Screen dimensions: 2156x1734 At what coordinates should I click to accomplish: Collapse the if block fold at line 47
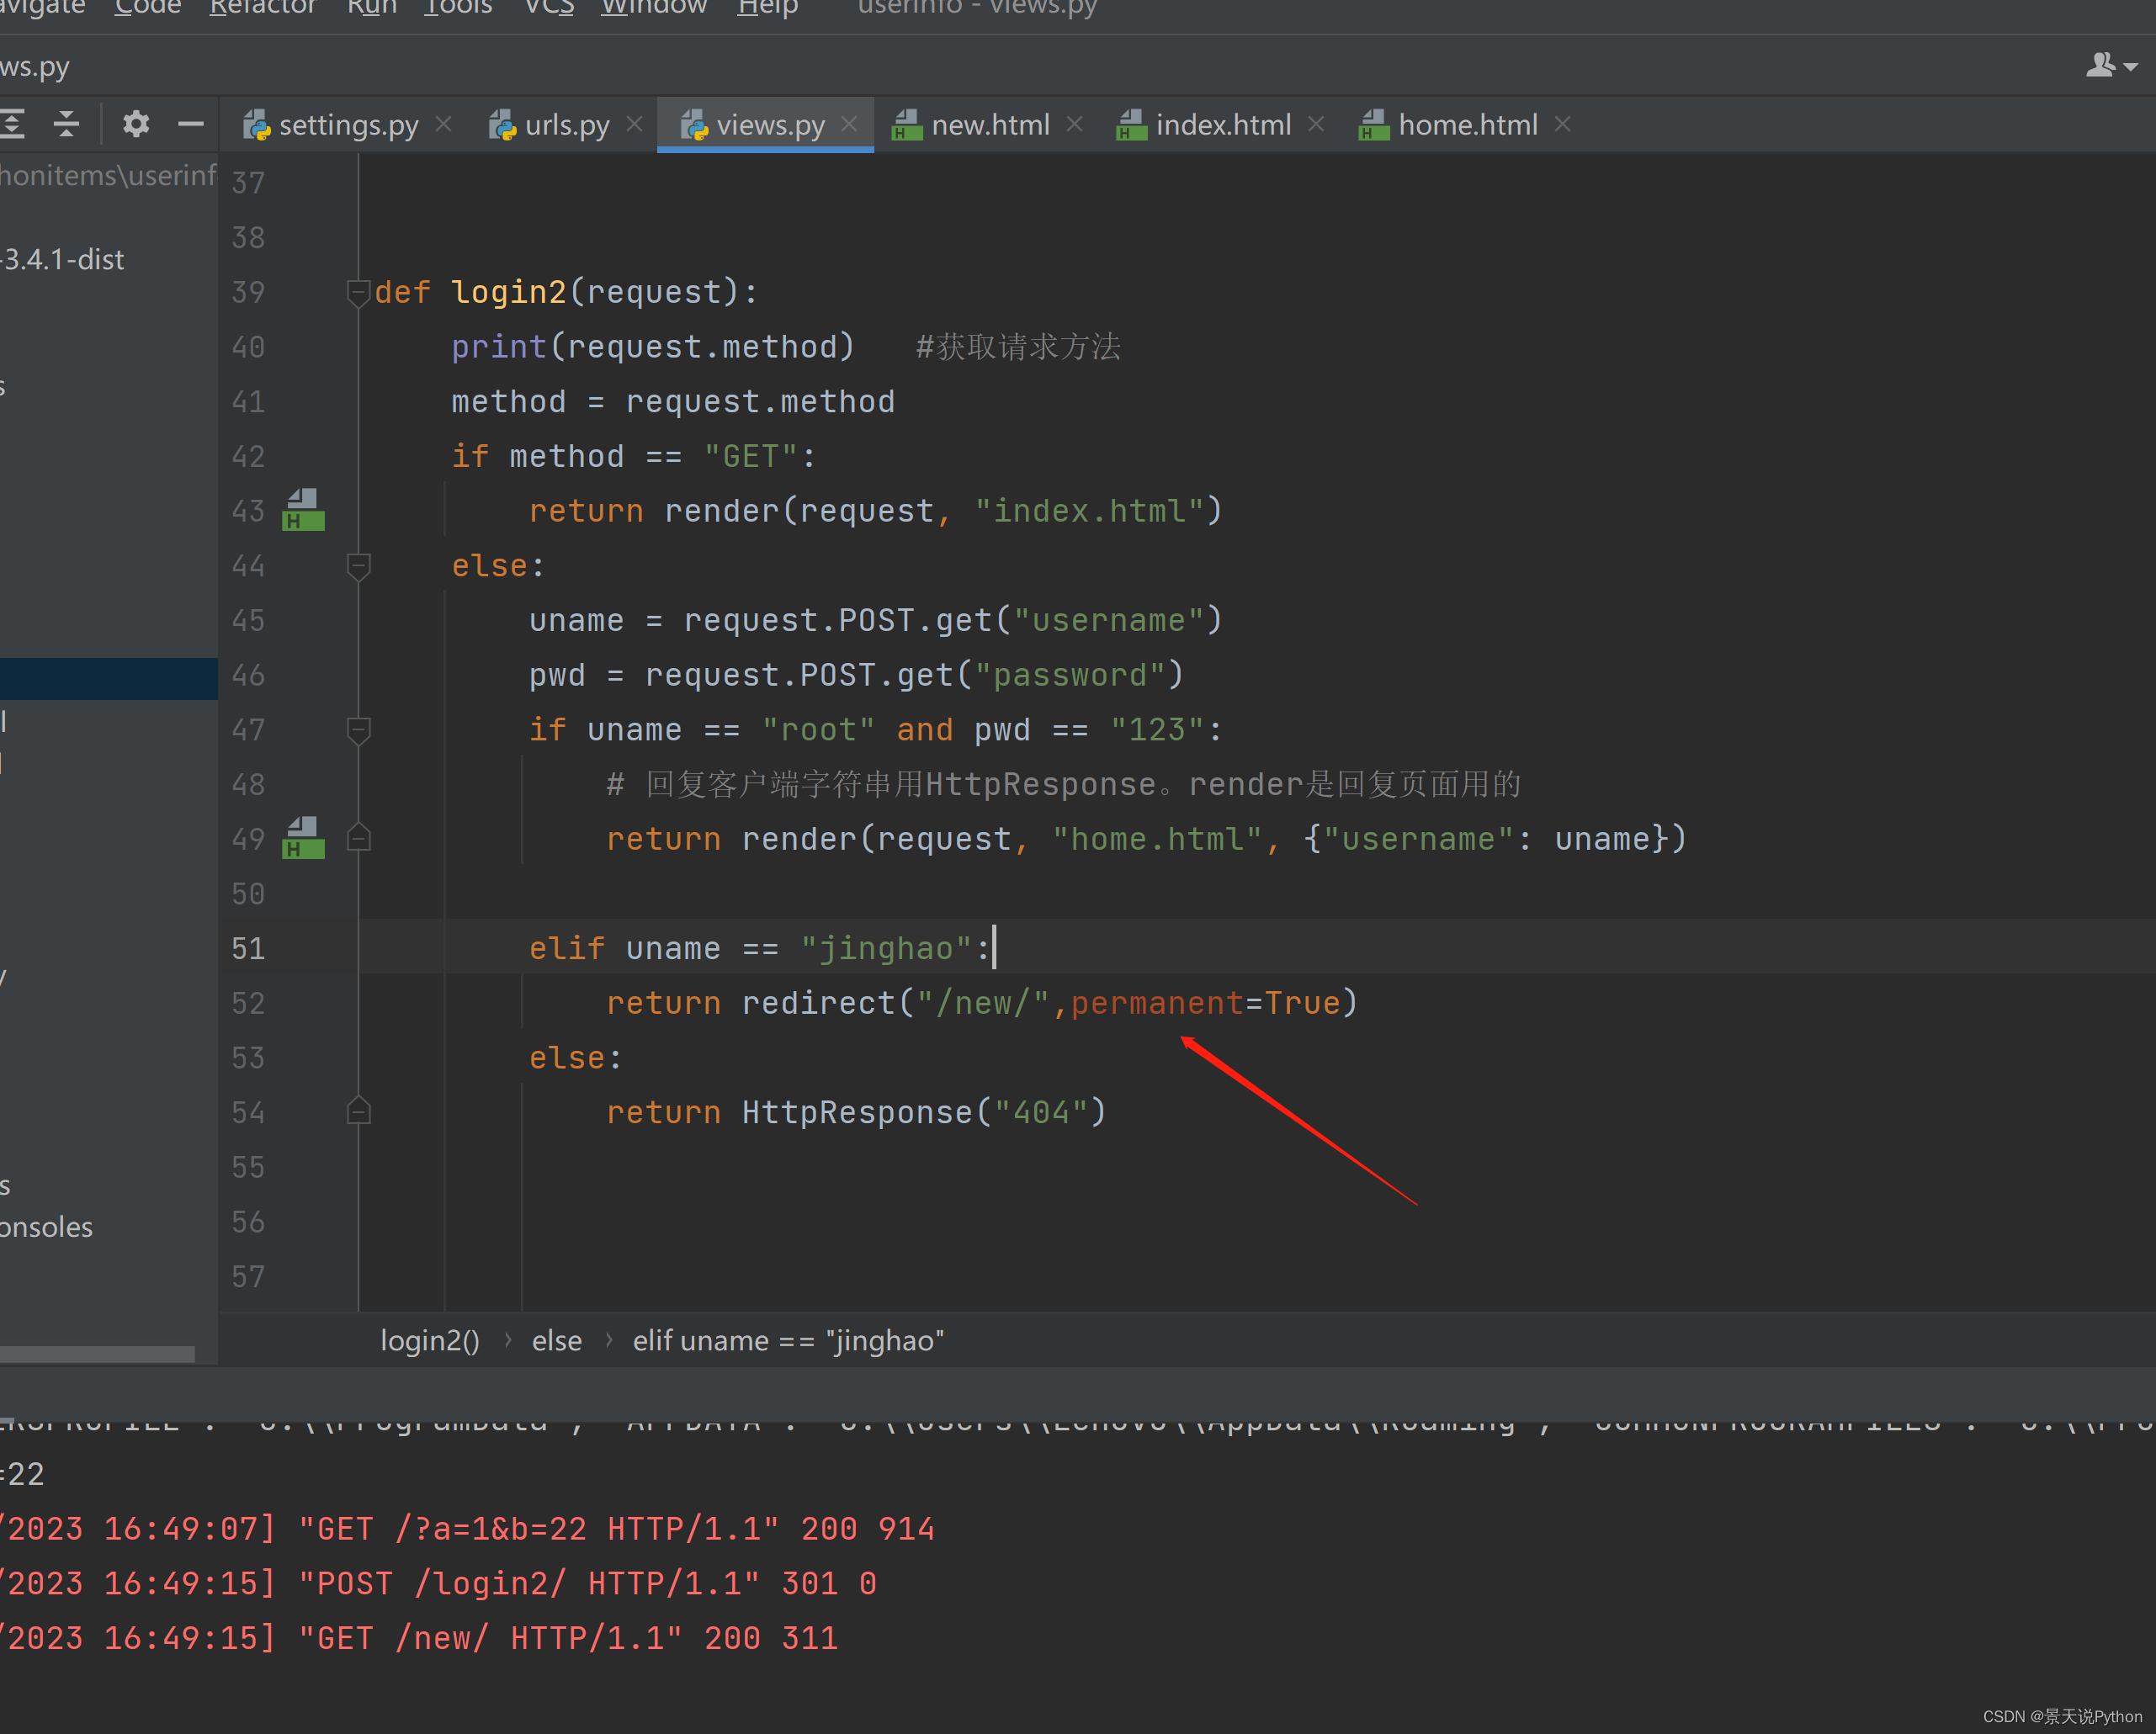coord(358,730)
